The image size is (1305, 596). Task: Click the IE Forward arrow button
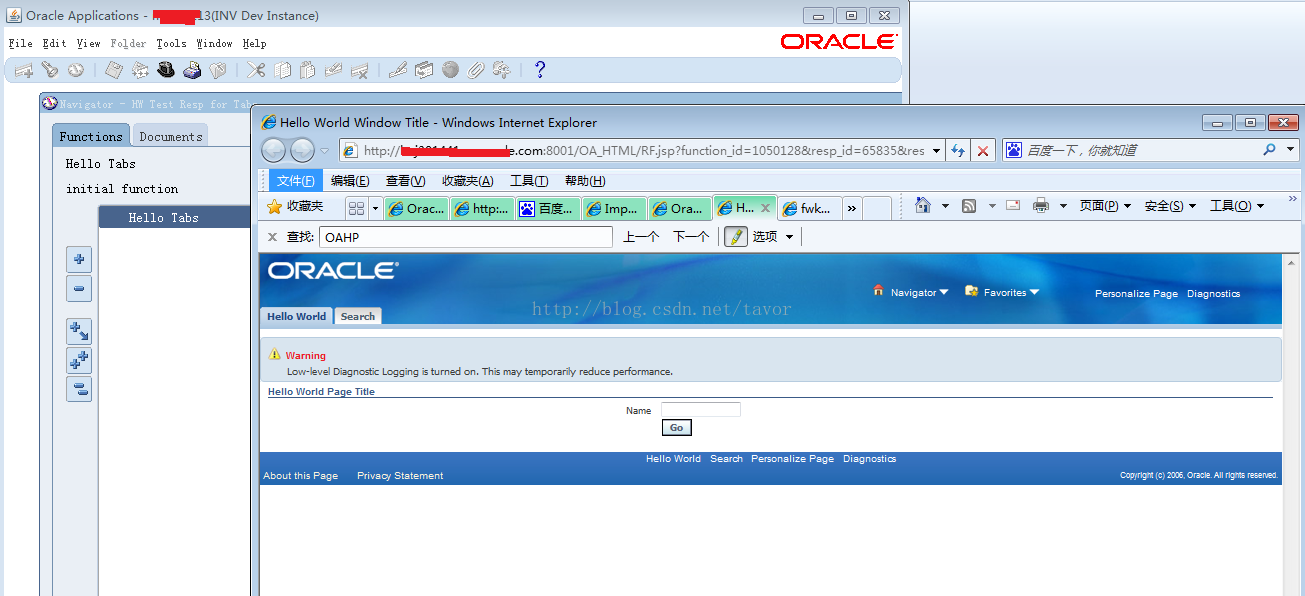click(x=302, y=150)
